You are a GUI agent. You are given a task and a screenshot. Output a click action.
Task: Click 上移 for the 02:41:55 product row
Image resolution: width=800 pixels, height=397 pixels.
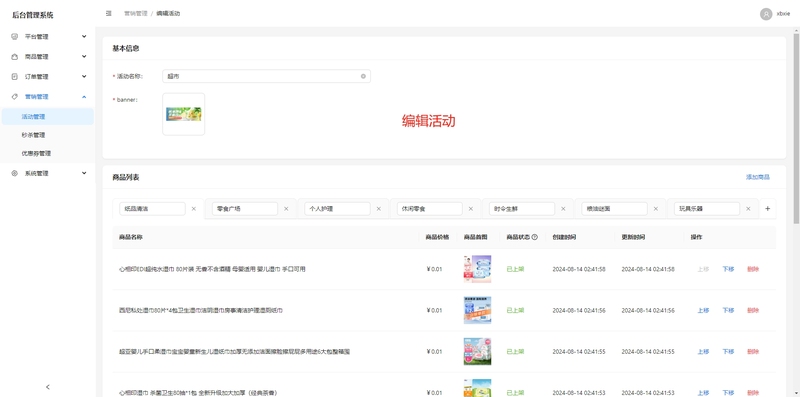click(703, 352)
